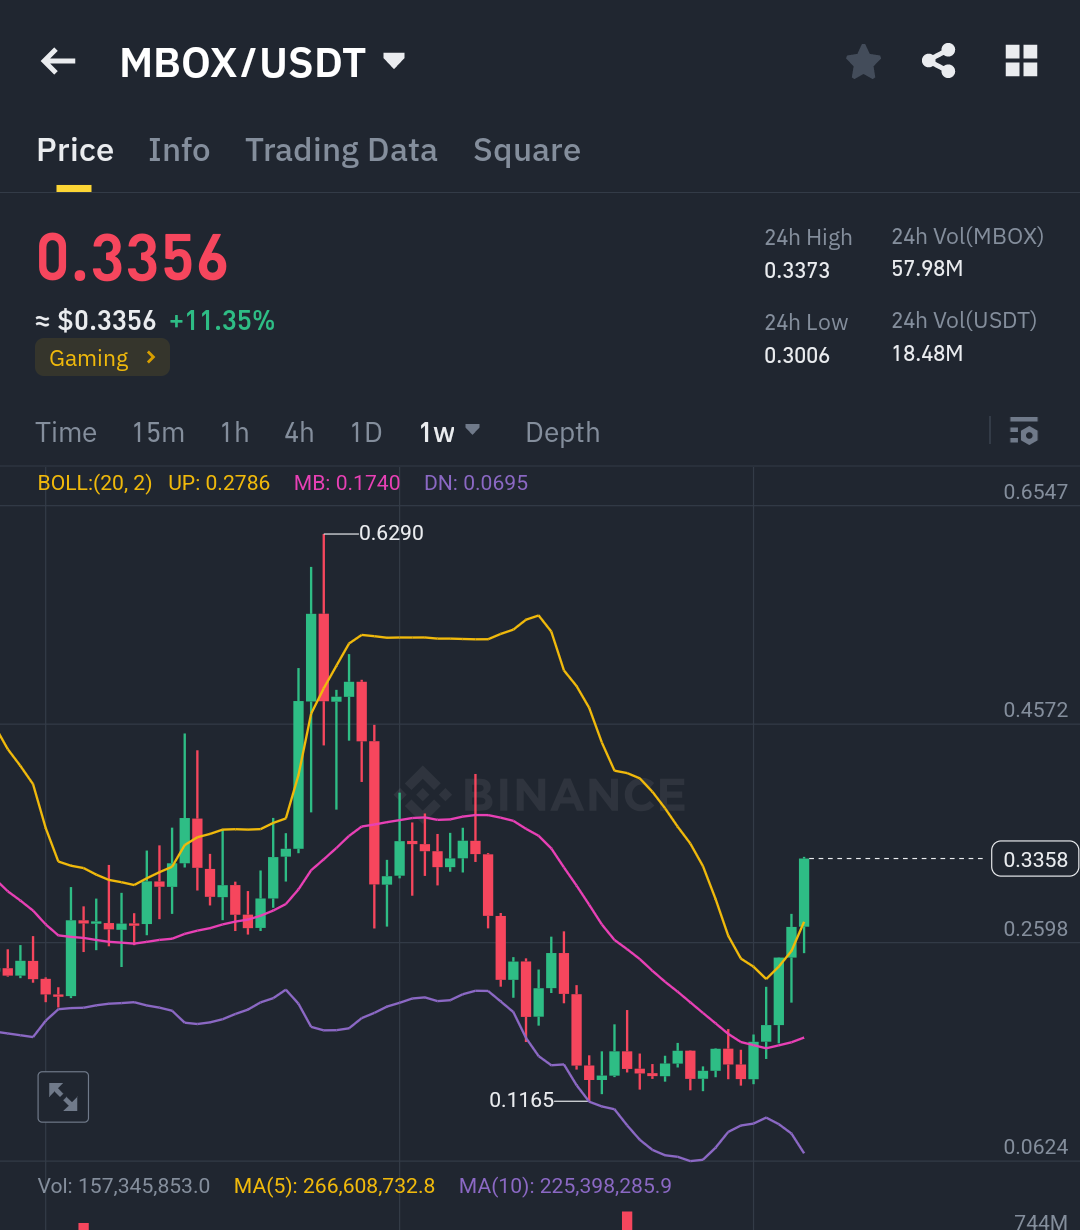Tap the ≈ $0.3356 USD price
The width and height of the screenshot is (1080, 1230).
click(96, 321)
